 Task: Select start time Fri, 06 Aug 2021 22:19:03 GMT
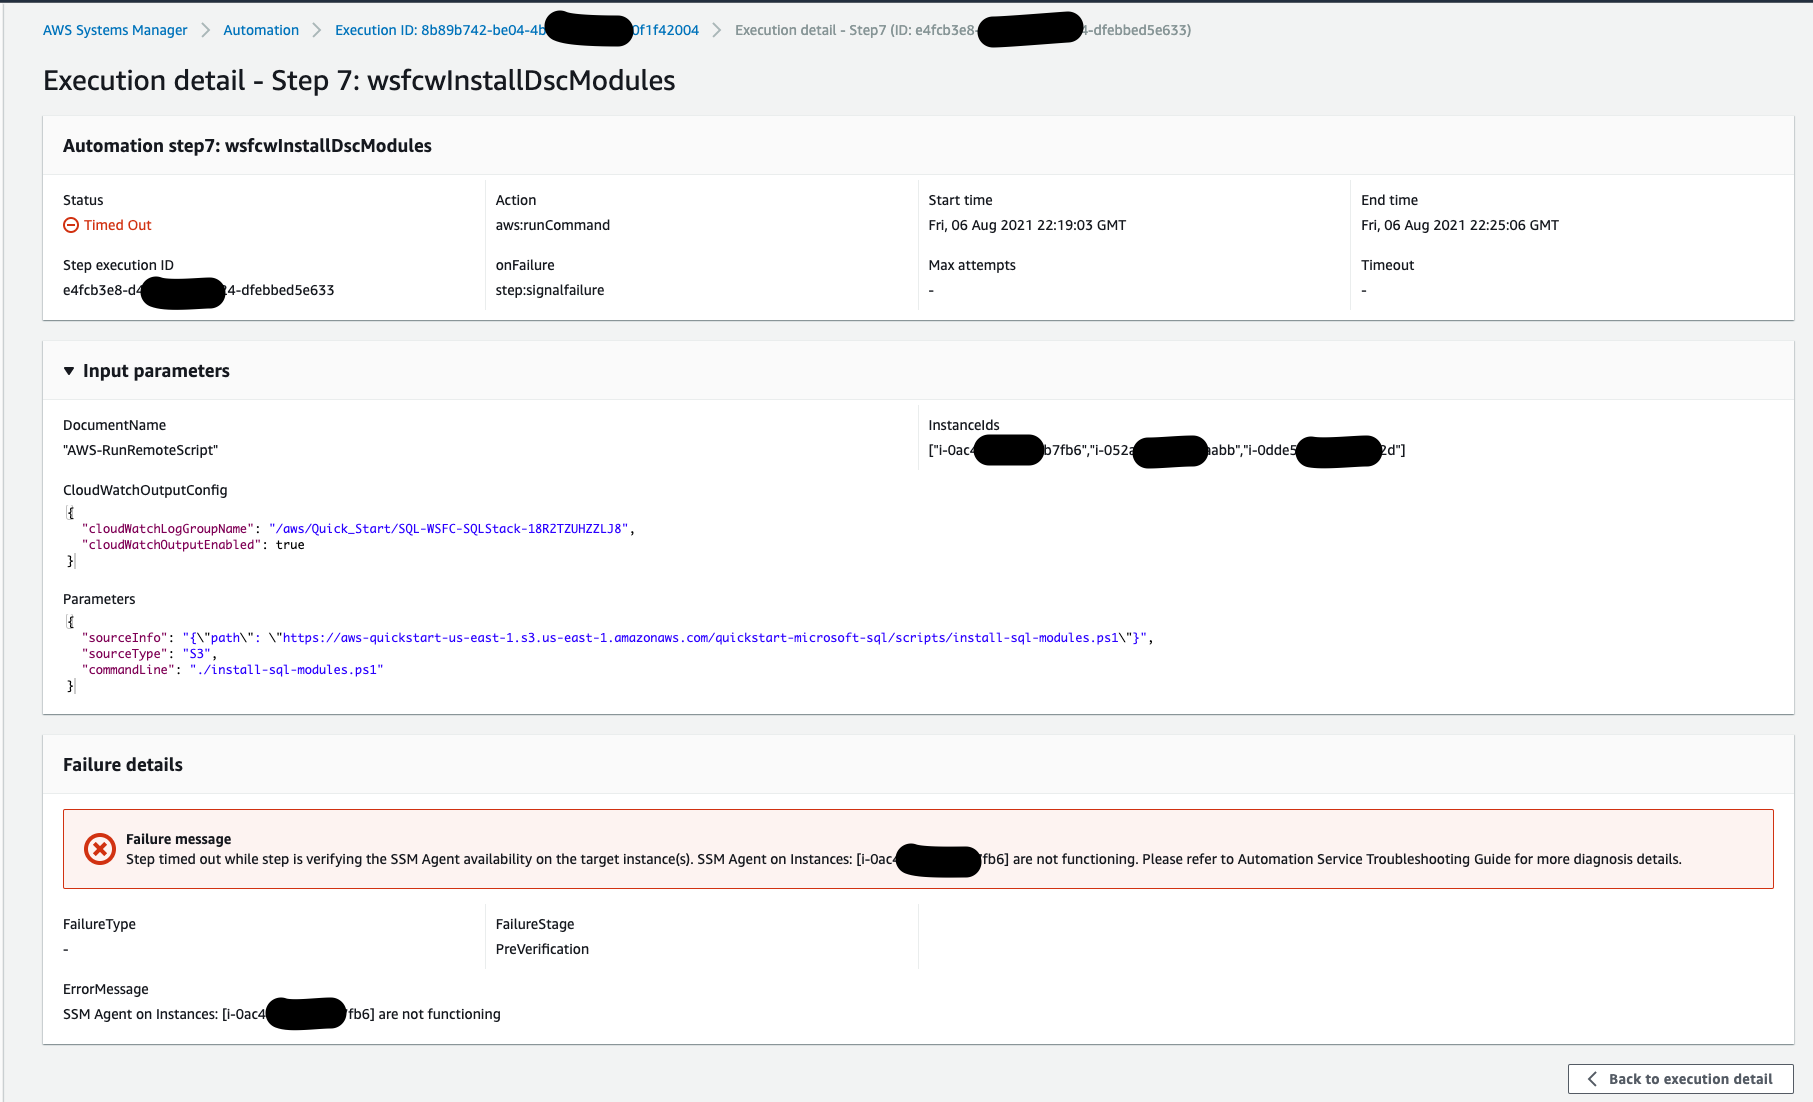1027,225
